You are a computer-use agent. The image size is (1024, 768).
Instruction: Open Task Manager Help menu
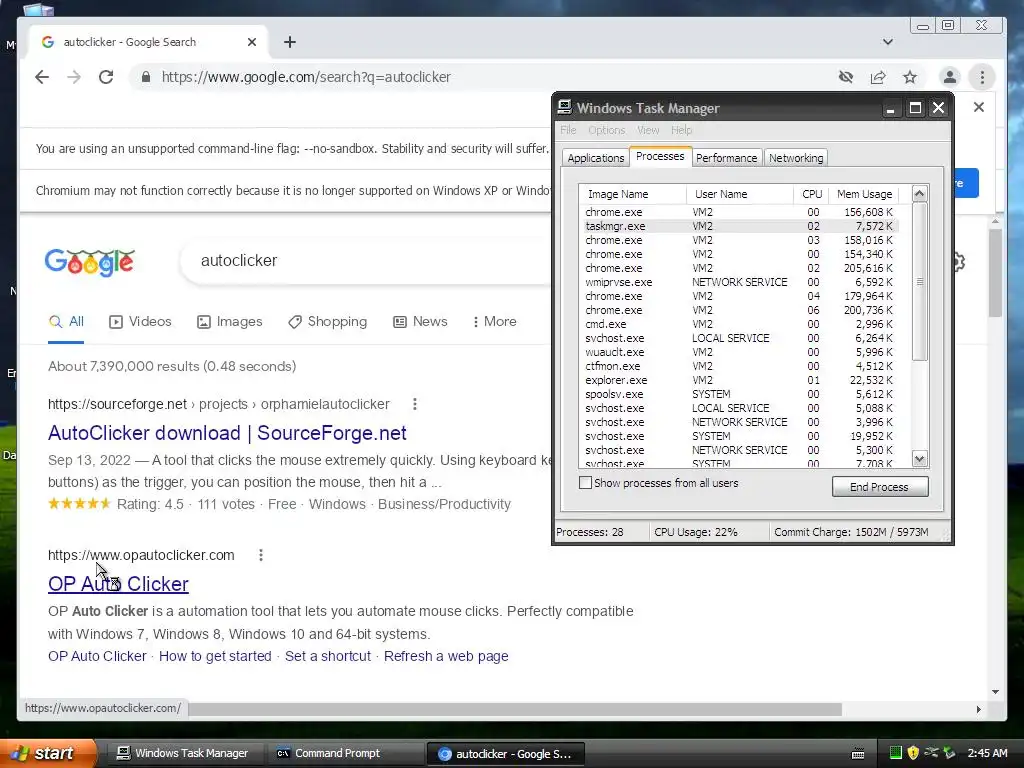(x=681, y=130)
